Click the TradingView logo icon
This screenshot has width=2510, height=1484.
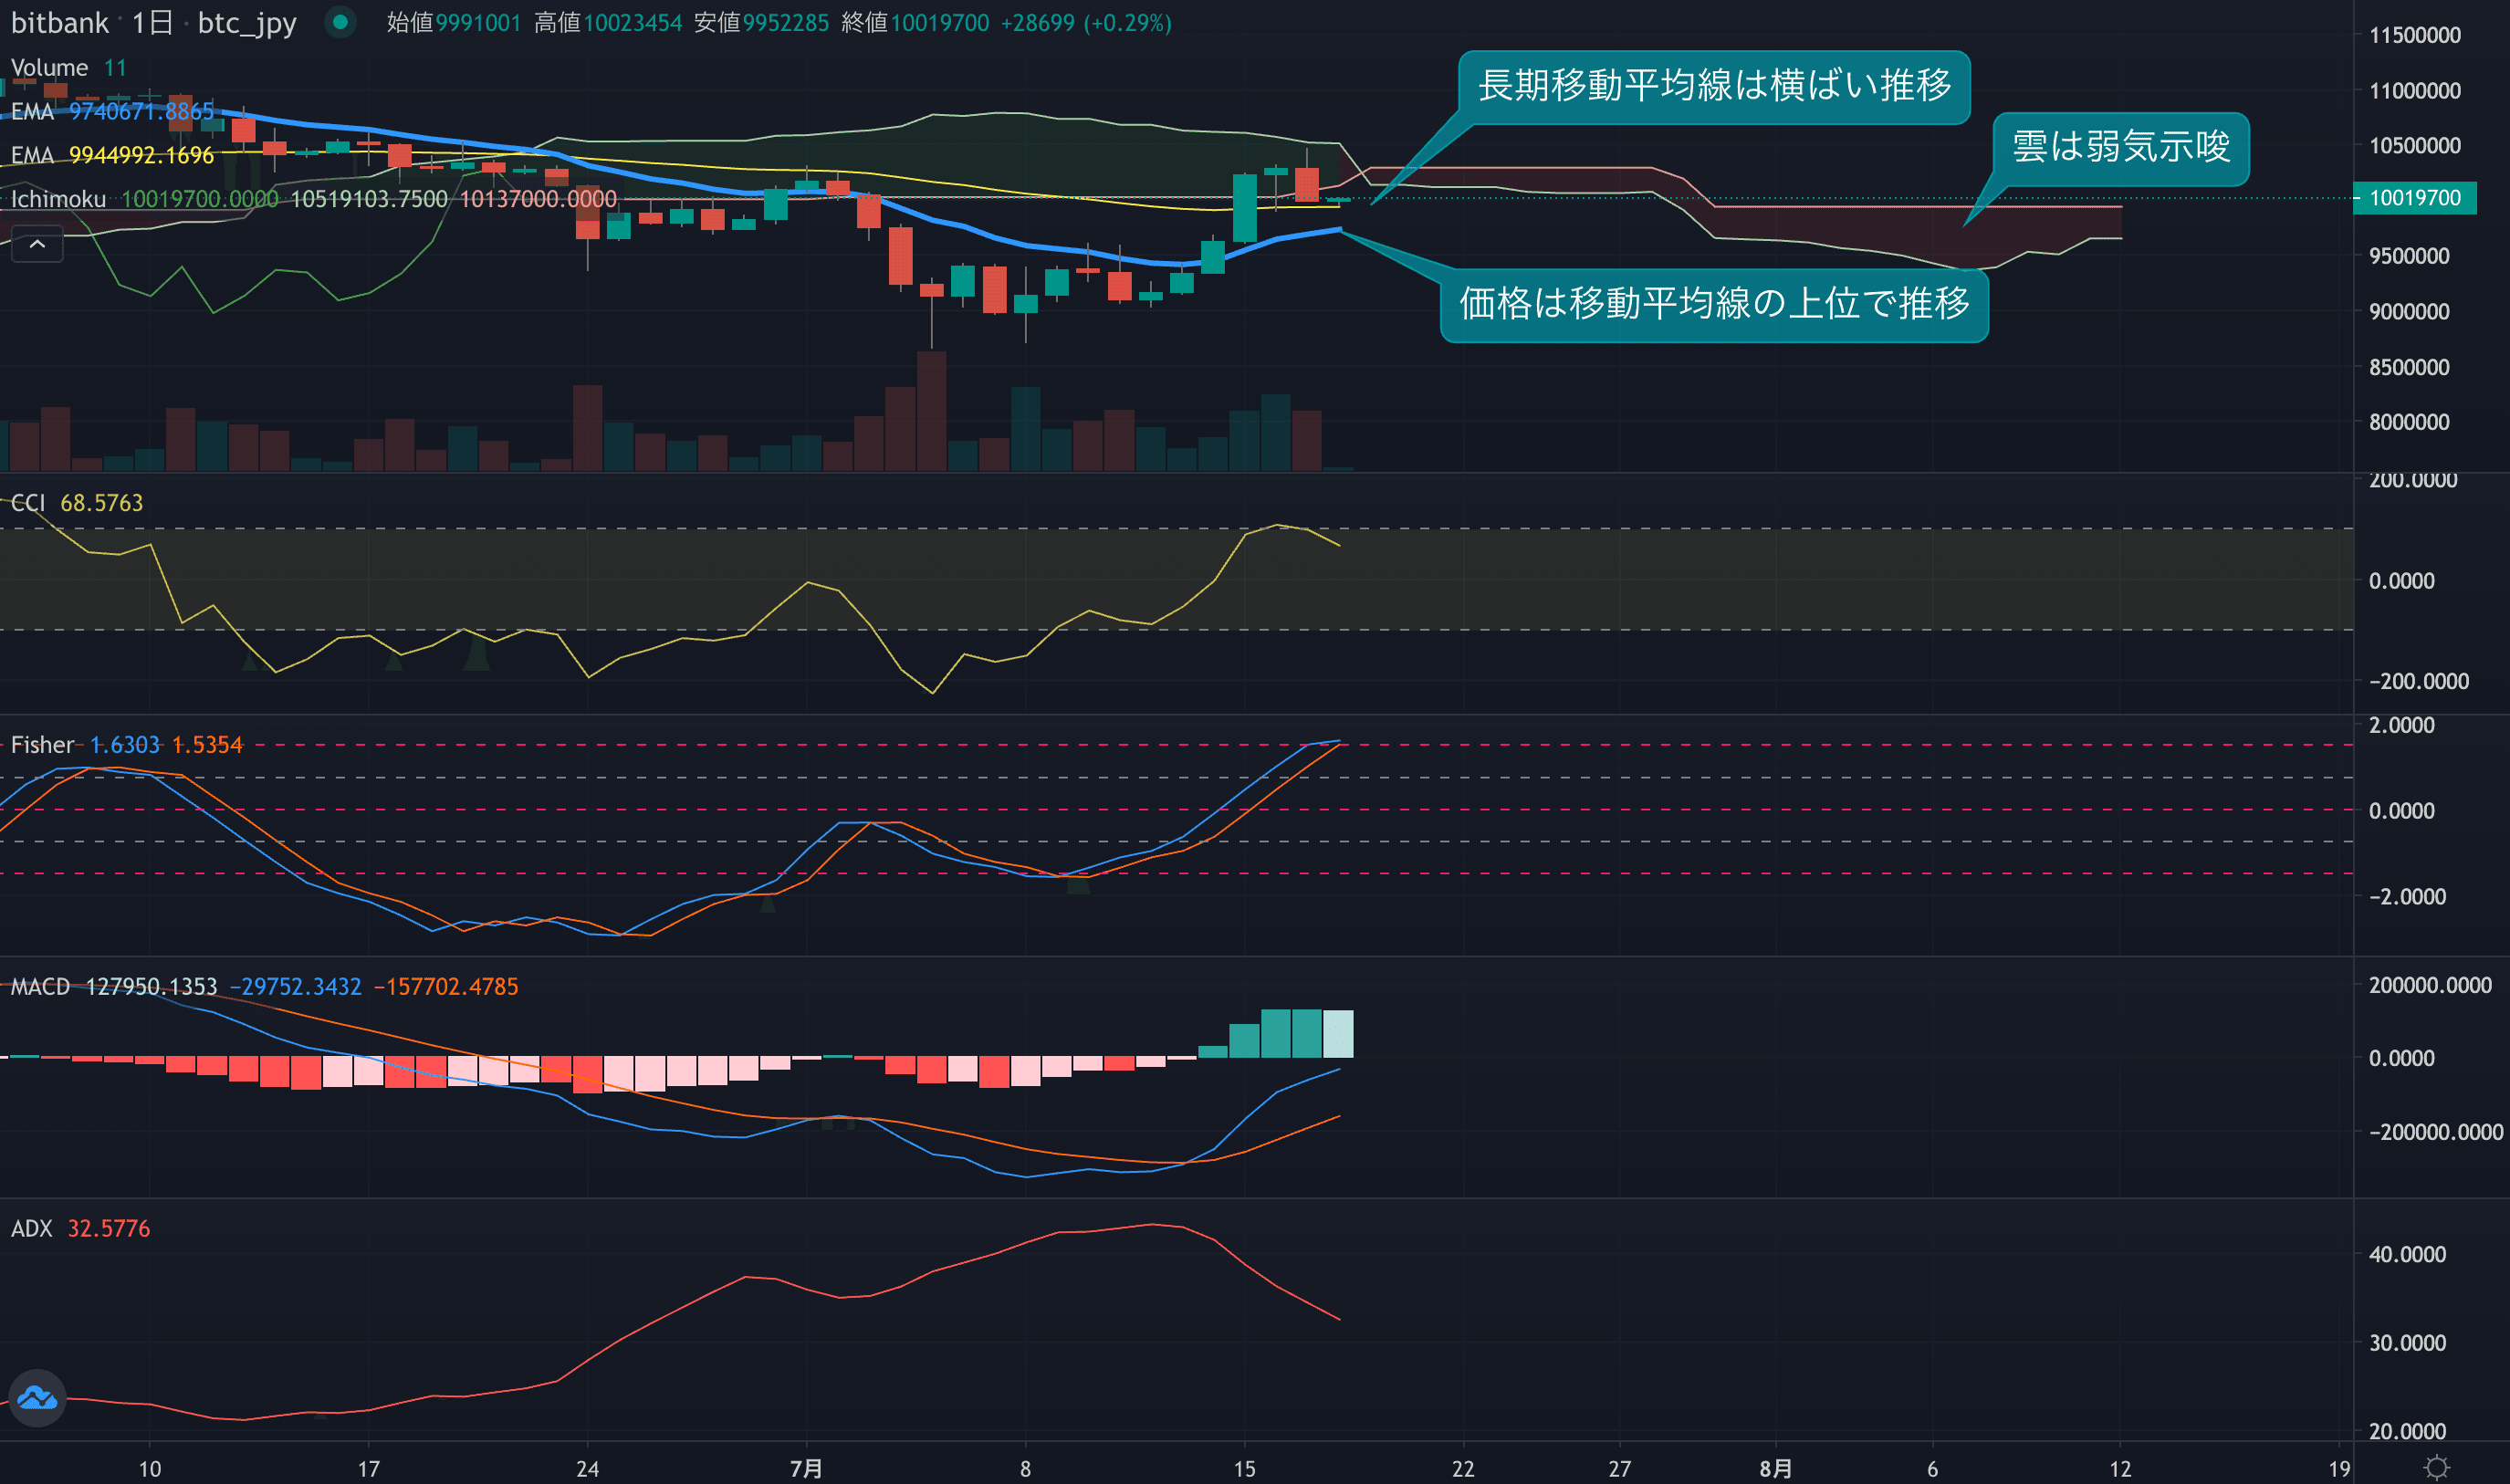coord(37,1397)
